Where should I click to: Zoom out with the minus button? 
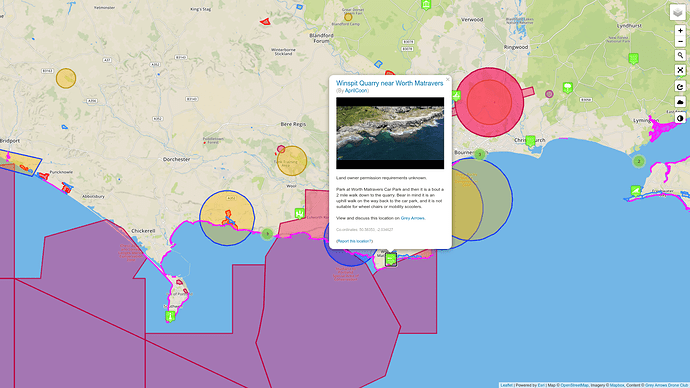click(x=680, y=41)
